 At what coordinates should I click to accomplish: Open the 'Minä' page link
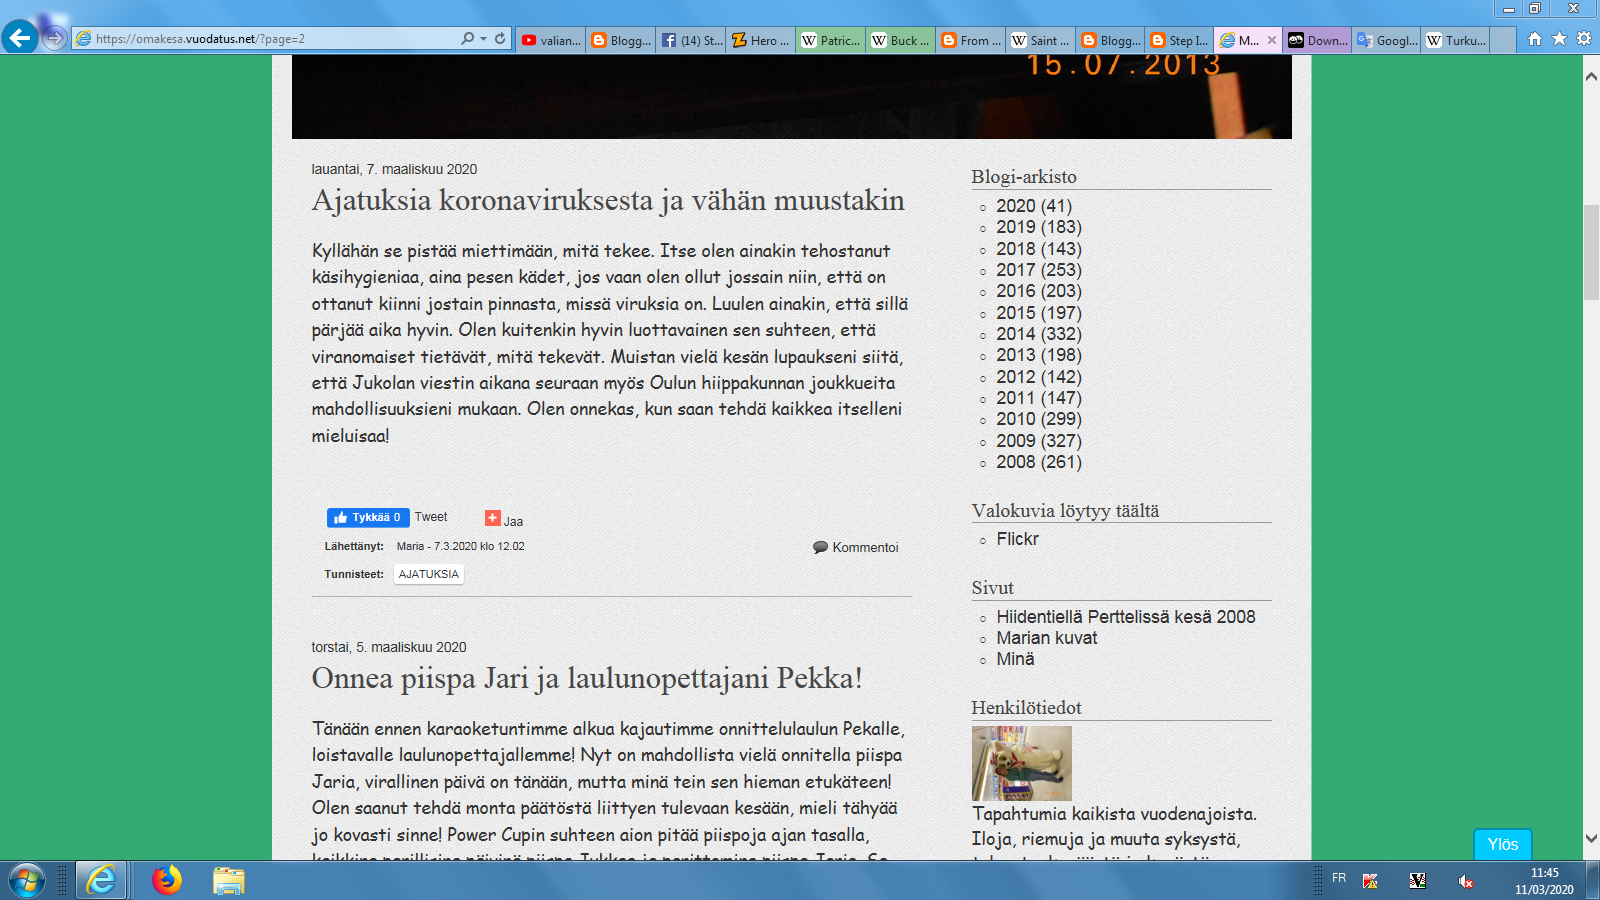tap(1015, 659)
